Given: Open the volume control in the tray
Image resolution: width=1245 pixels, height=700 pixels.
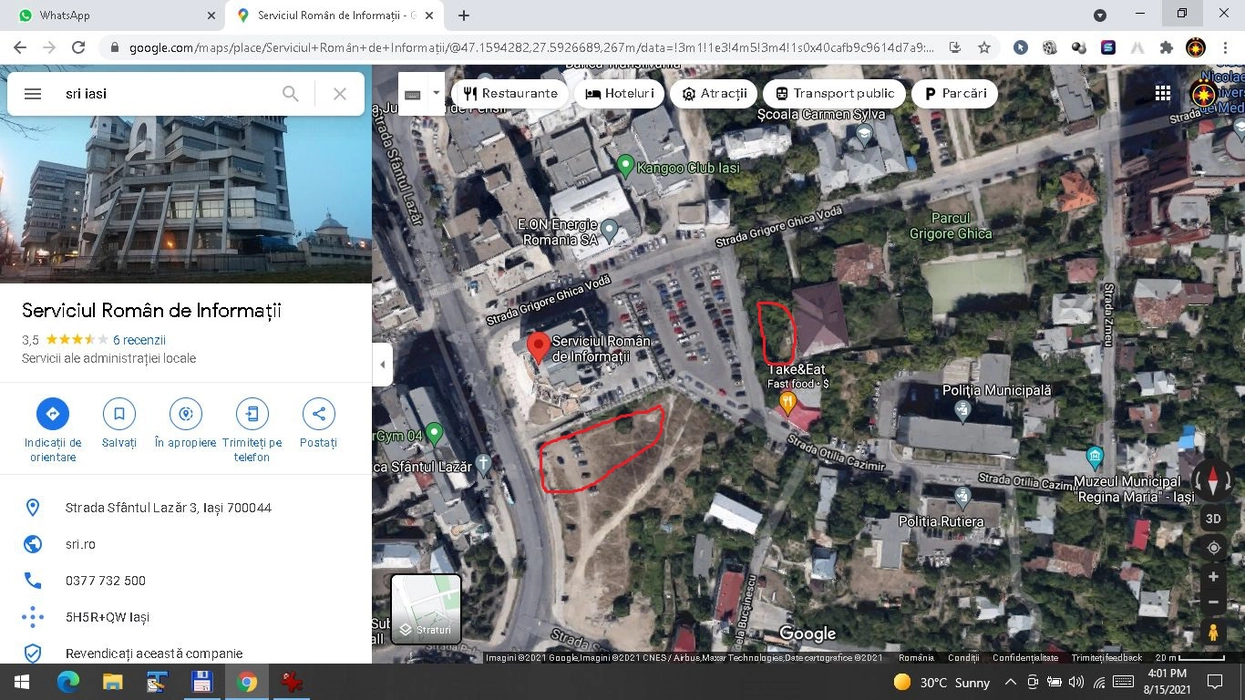Looking at the screenshot, I should [x=1076, y=682].
